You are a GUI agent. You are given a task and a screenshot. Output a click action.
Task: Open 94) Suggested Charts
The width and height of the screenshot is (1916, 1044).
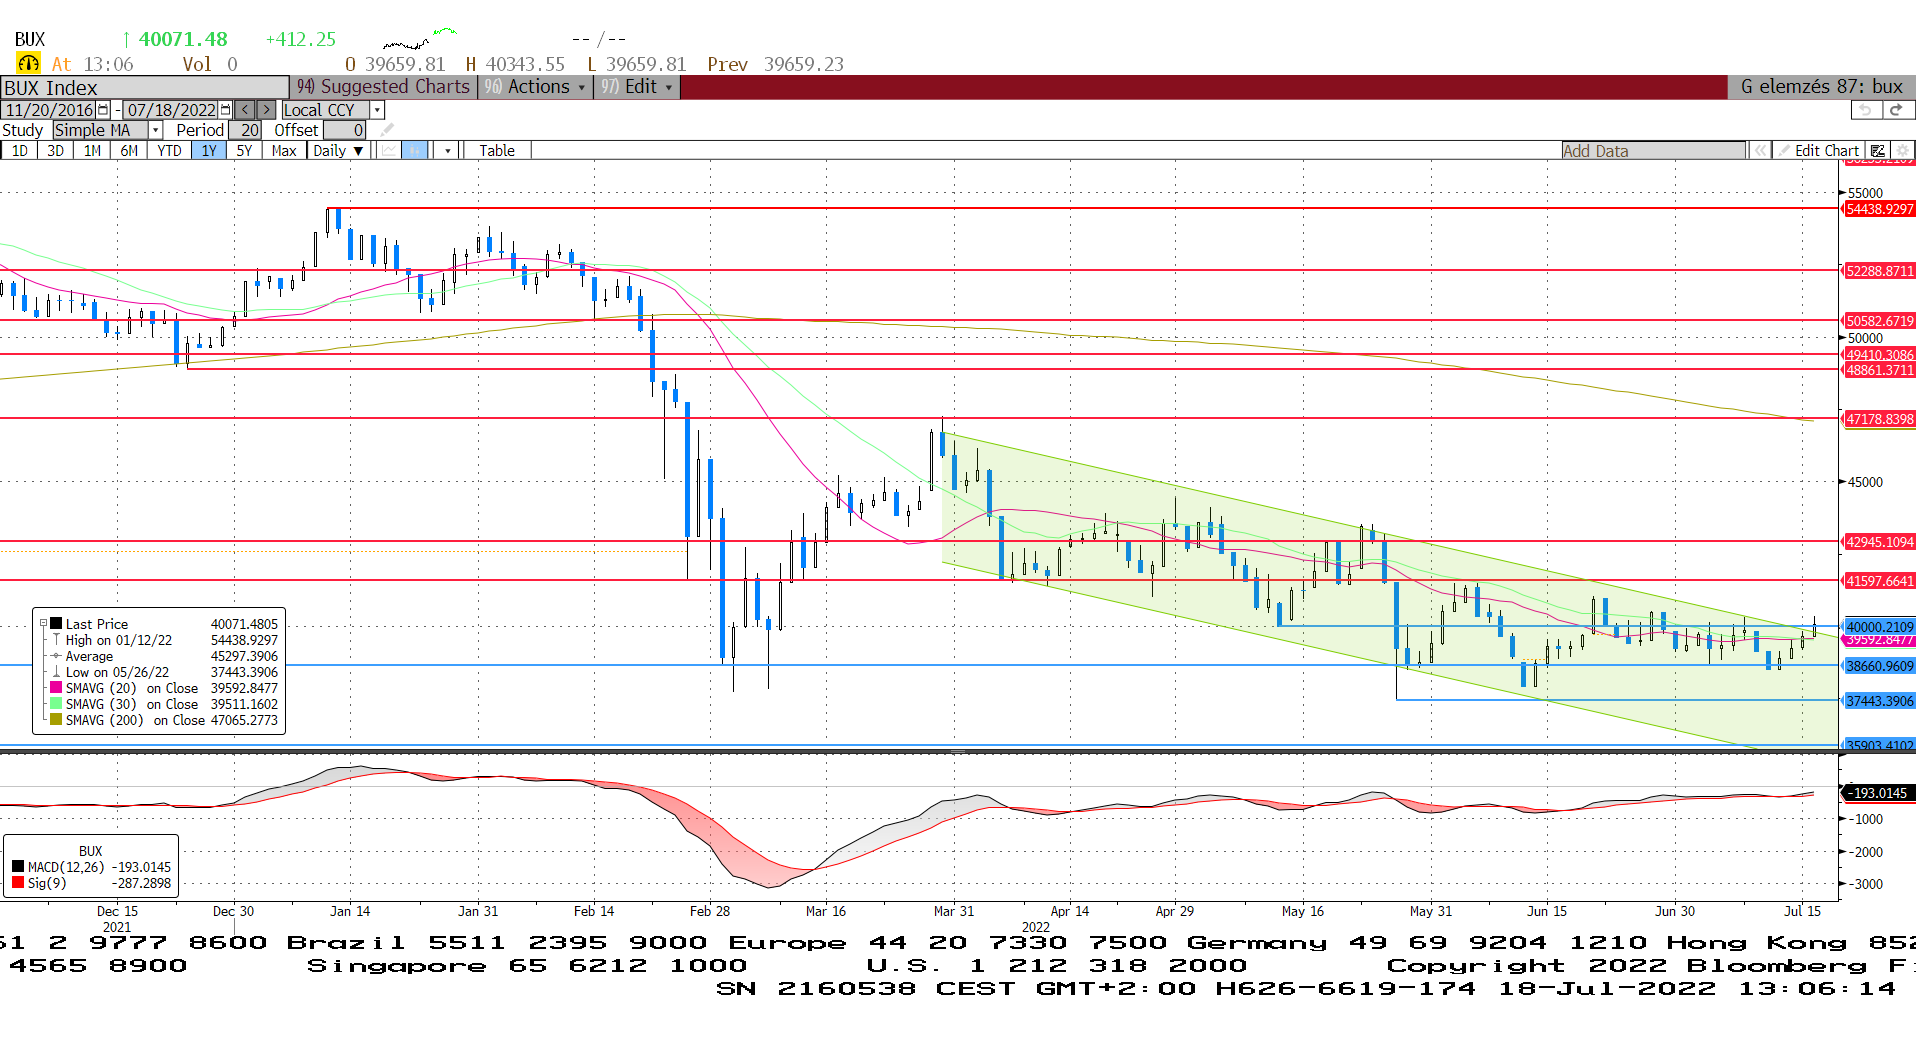pos(383,87)
